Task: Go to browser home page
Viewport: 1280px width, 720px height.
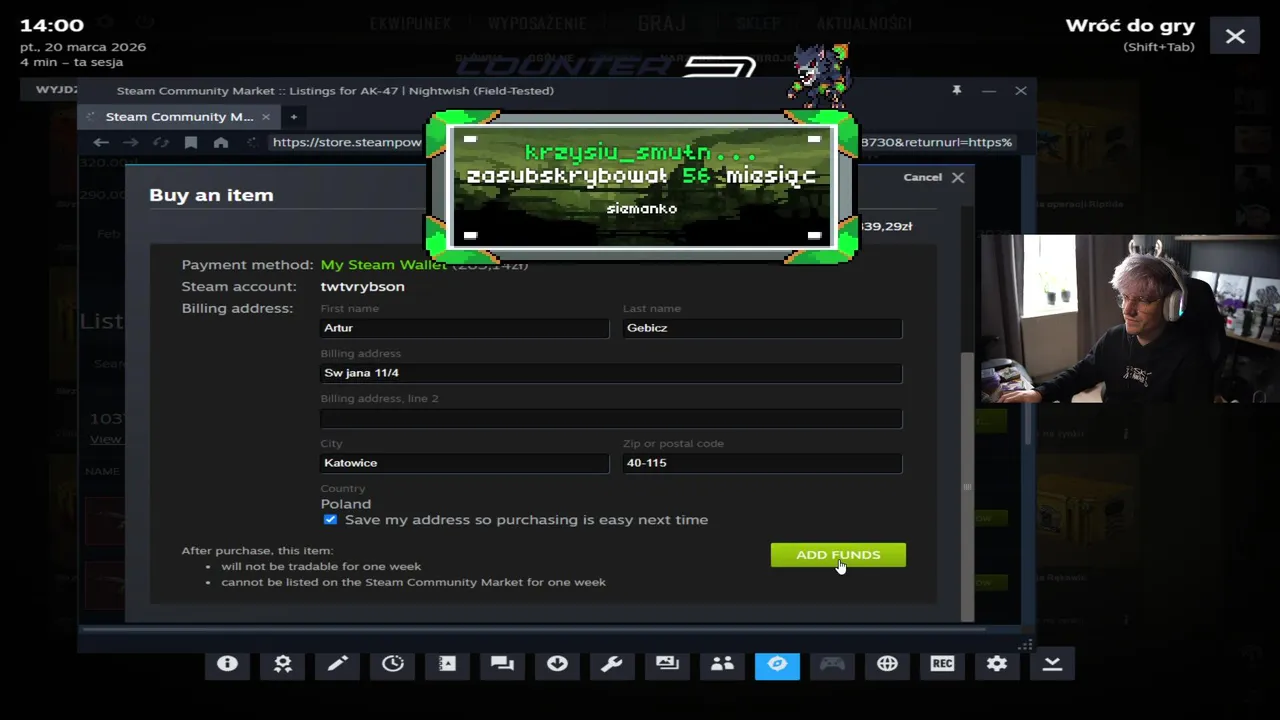Action: coord(221,143)
